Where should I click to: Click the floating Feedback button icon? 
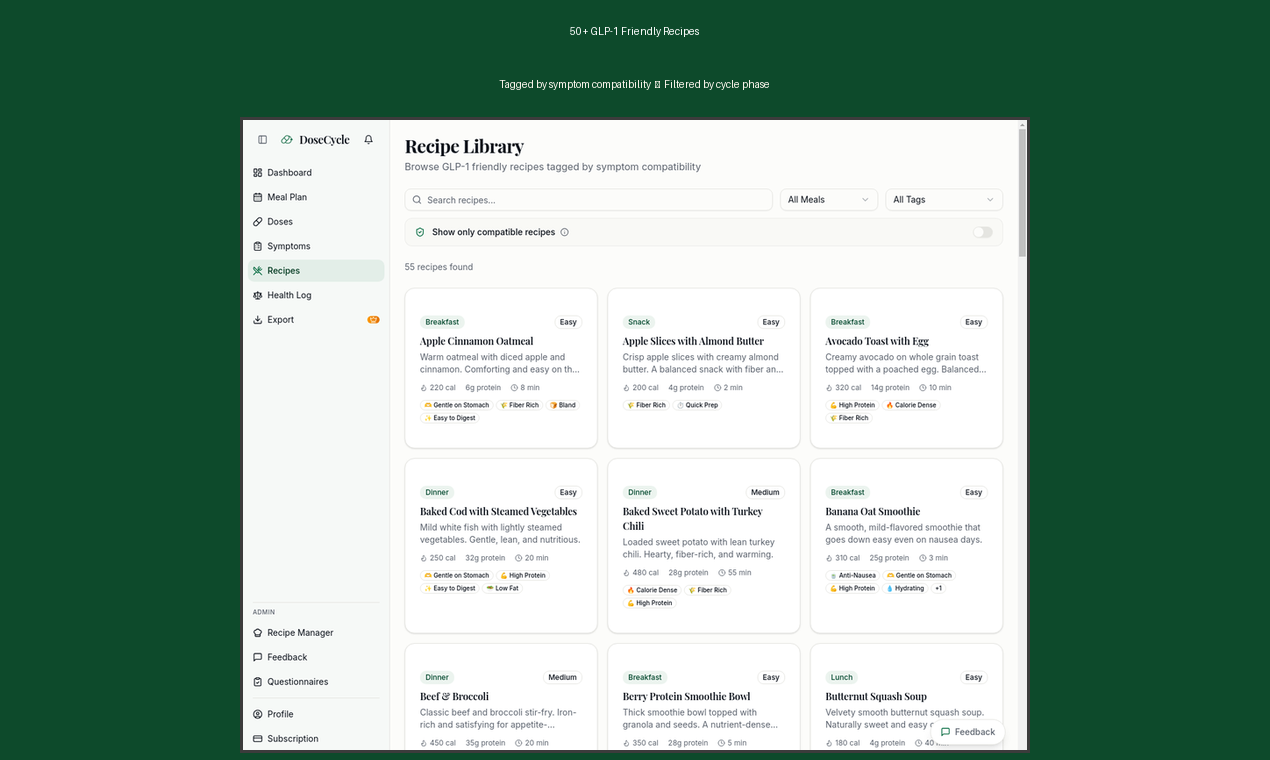click(x=945, y=732)
